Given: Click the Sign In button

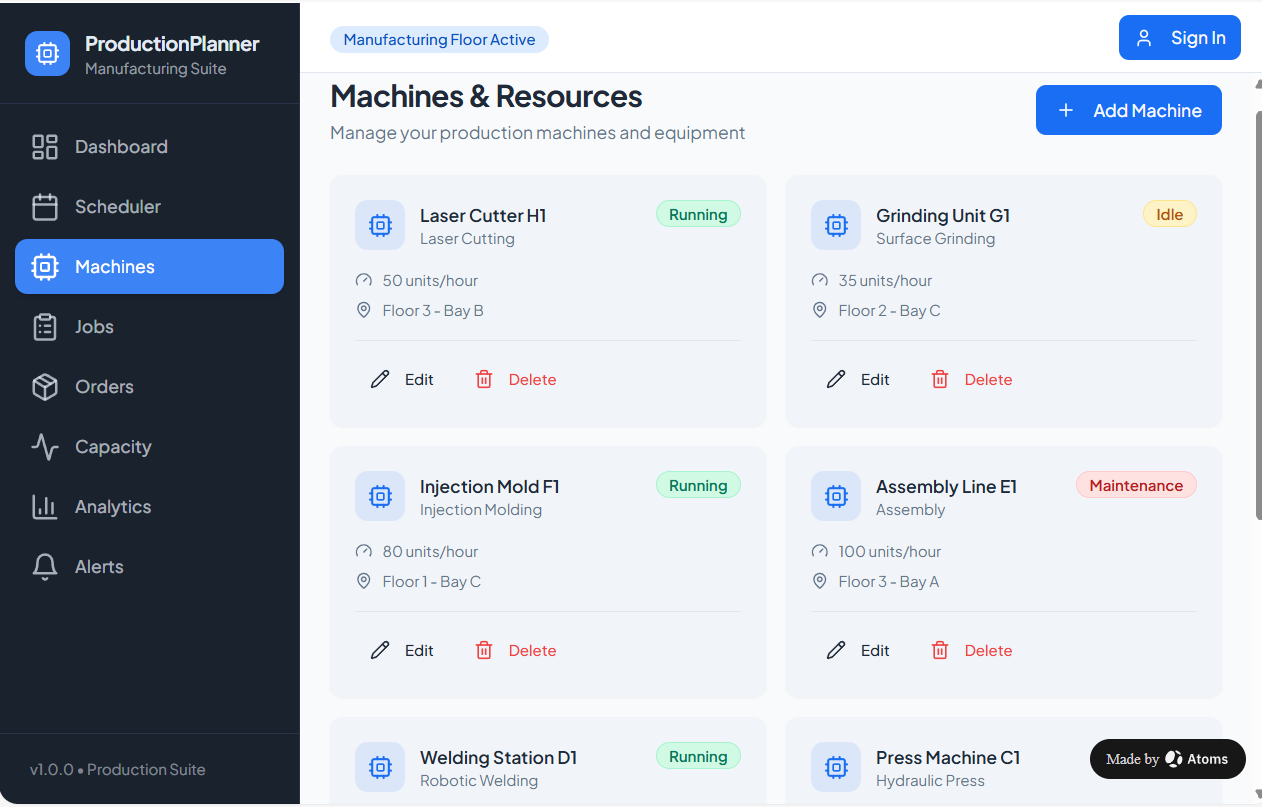Looking at the screenshot, I should pos(1180,38).
